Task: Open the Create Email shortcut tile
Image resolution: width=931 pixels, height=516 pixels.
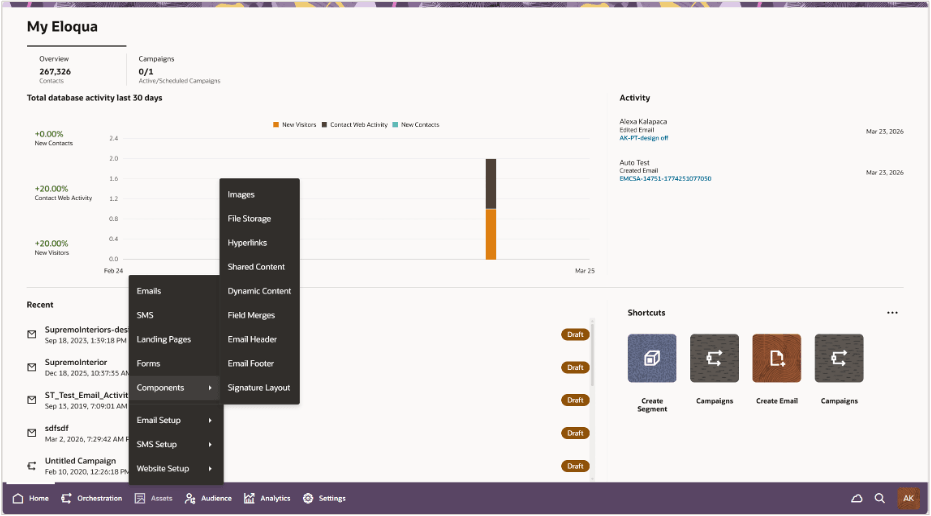Action: pyautogui.click(x=777, y=358)
